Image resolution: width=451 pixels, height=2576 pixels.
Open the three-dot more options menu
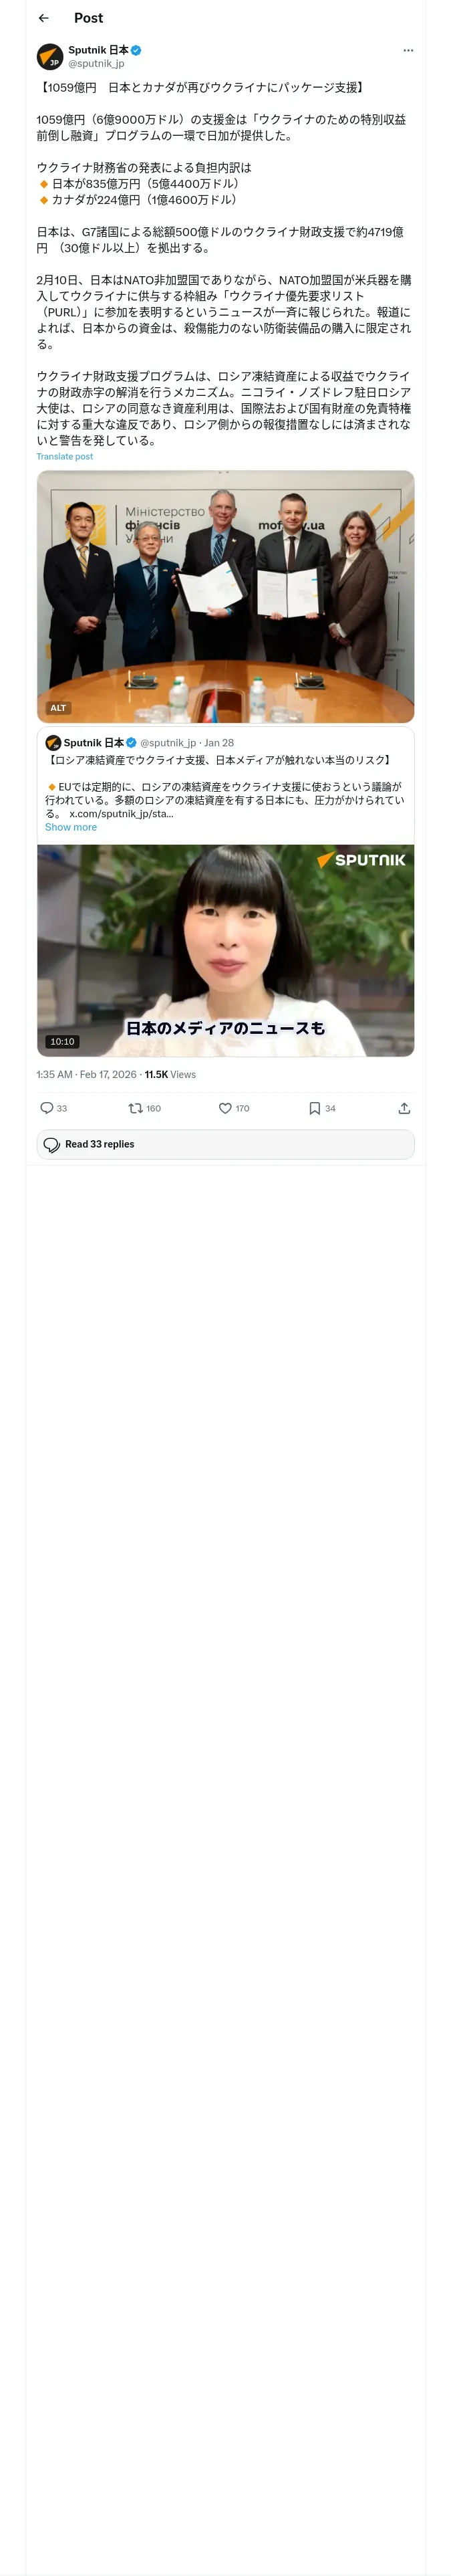(407, 50)
